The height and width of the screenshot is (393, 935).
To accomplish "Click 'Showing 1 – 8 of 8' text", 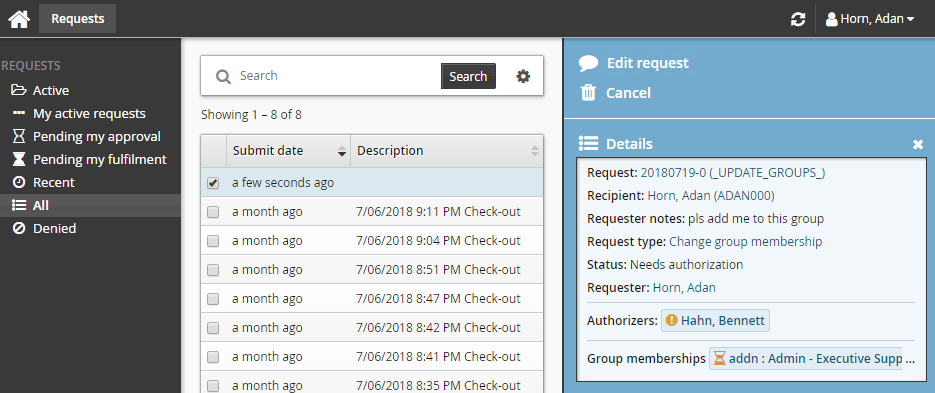I will pyautogui.click(x=251, y=115).
